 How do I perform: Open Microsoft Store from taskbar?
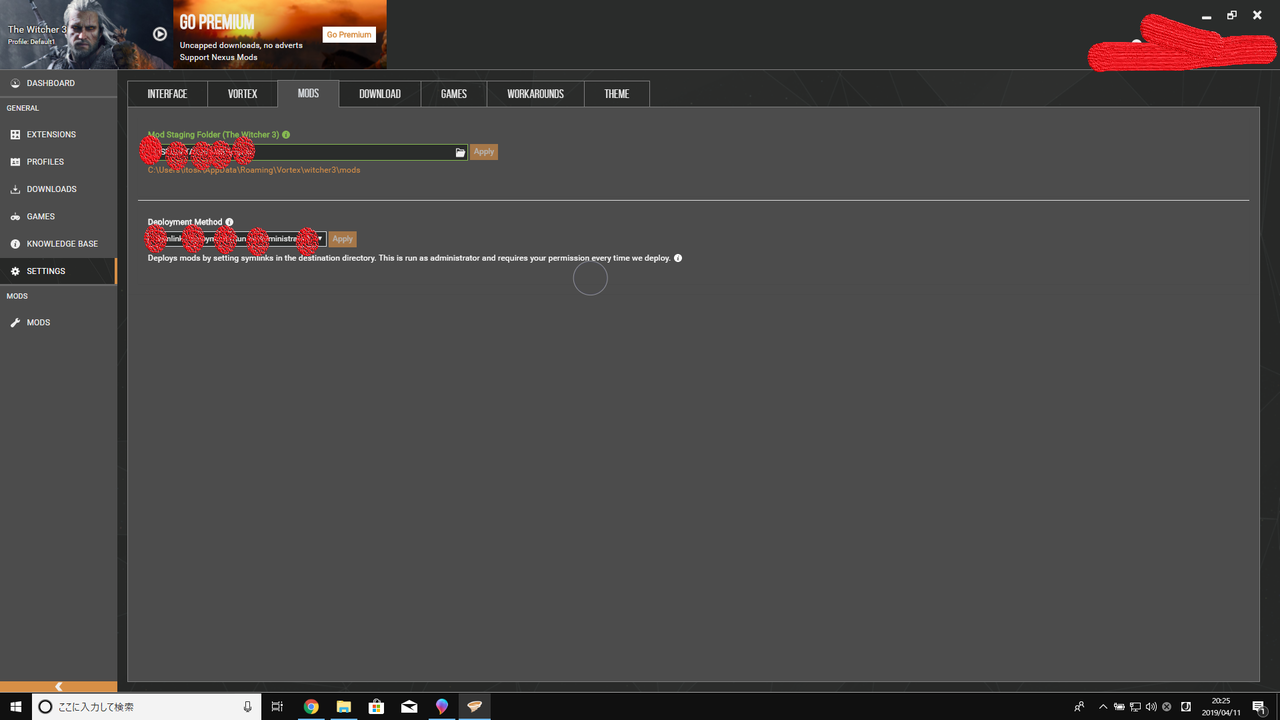(376, 707)
